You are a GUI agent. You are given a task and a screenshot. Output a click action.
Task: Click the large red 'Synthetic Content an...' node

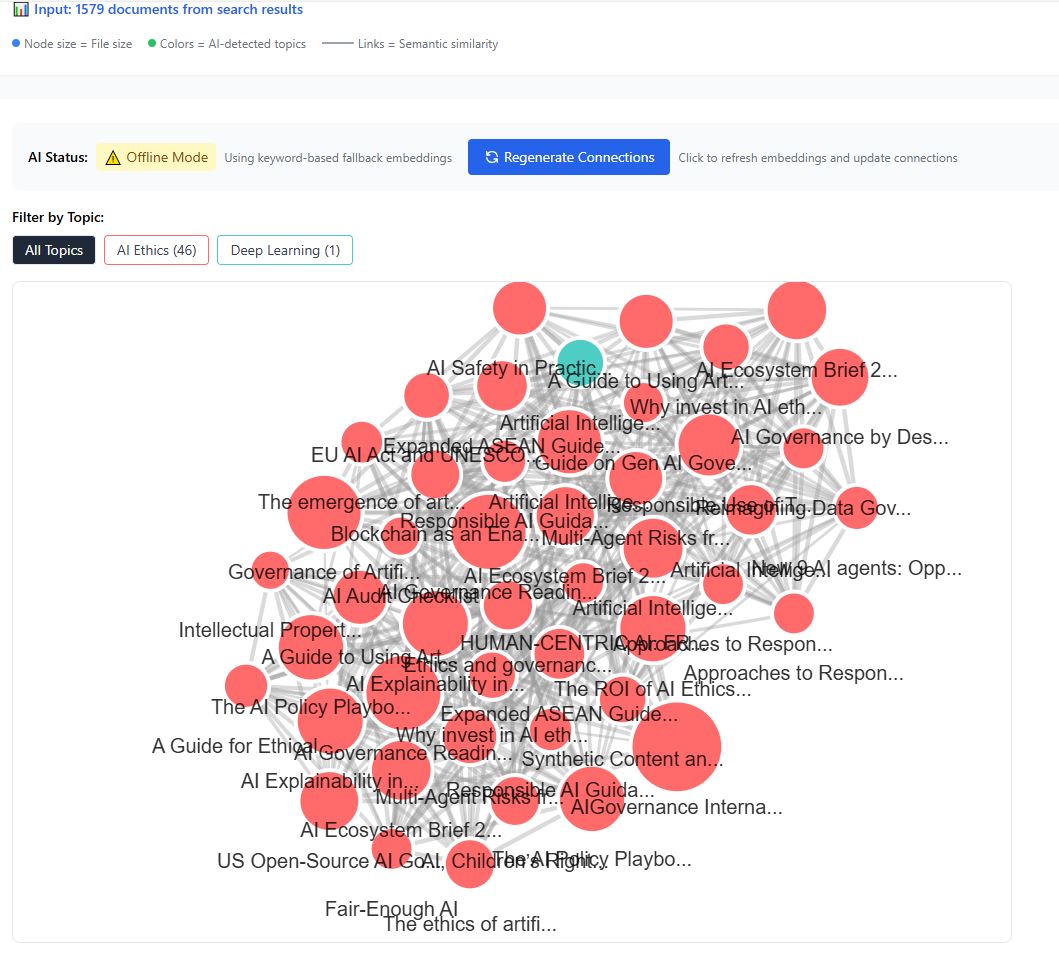[x=677, y=746]
